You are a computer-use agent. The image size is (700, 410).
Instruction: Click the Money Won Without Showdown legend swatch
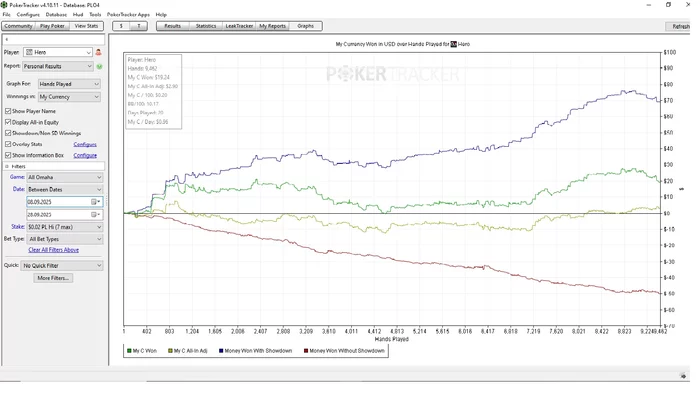[306, 351]
